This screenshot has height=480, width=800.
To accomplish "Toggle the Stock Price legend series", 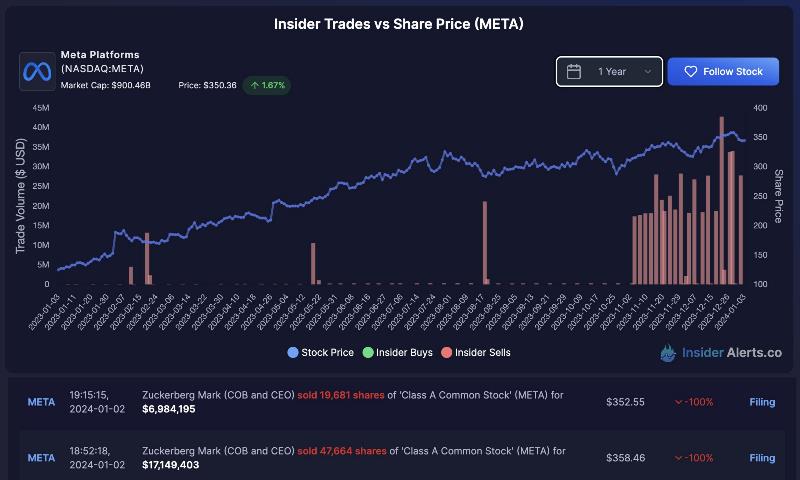I will coord(320,353).
